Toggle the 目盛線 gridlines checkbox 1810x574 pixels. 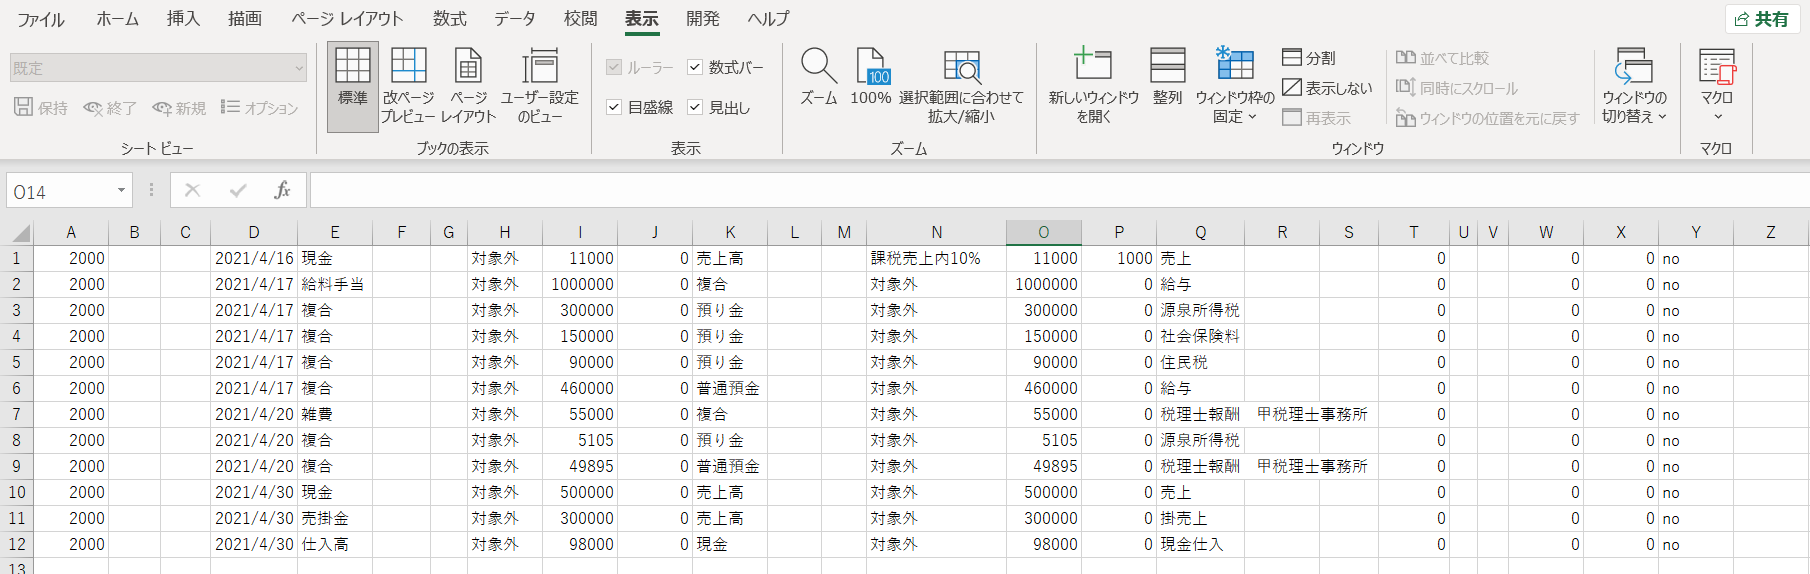pyautogui.click(x=614, y=107)
